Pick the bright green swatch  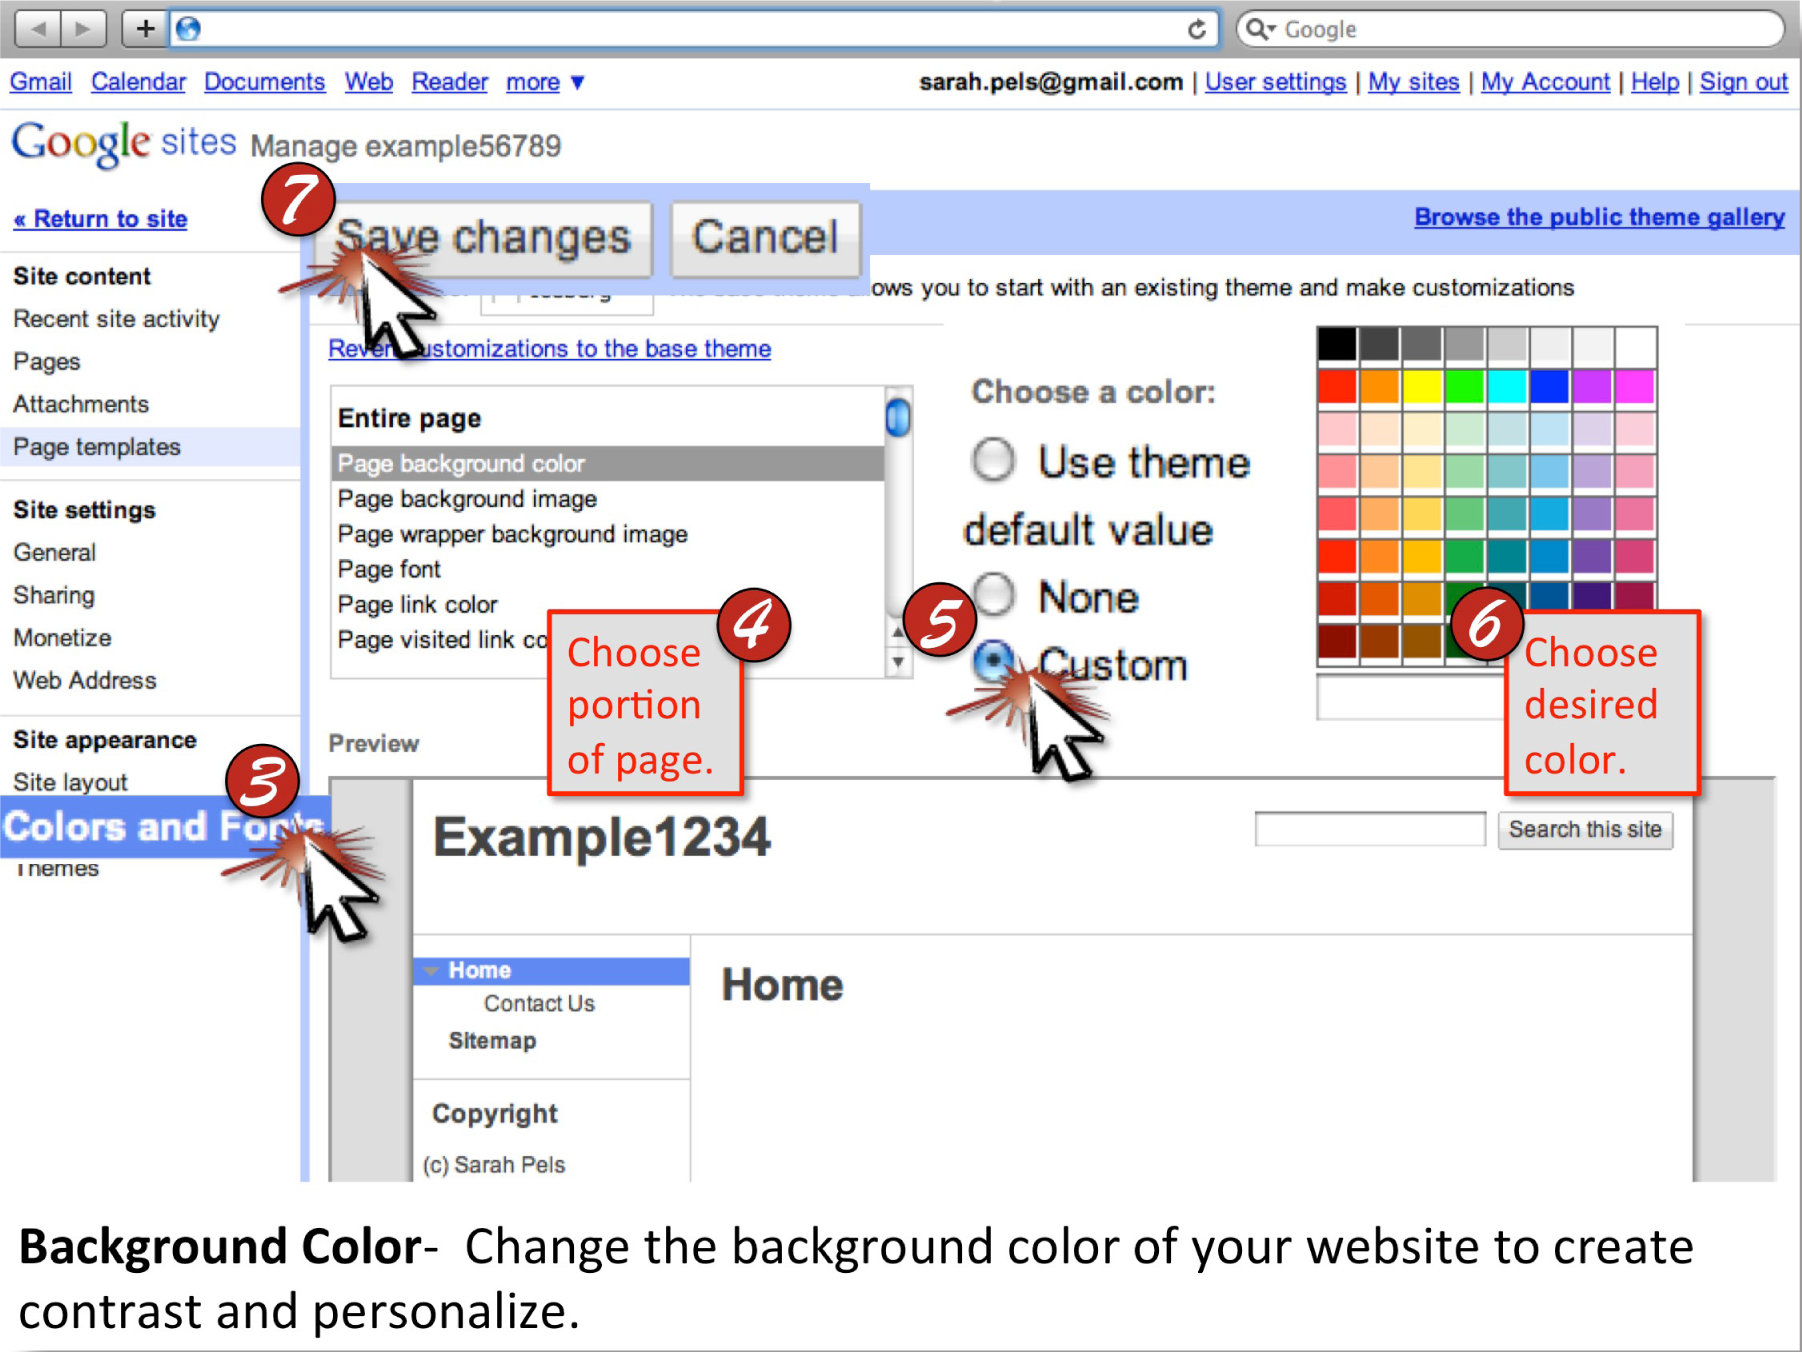click(1464, 387)
